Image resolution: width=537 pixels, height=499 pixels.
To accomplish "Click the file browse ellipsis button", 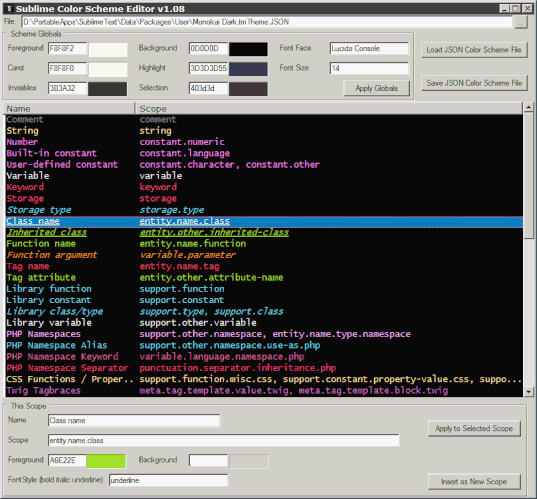I will click(x=521, y=22).
